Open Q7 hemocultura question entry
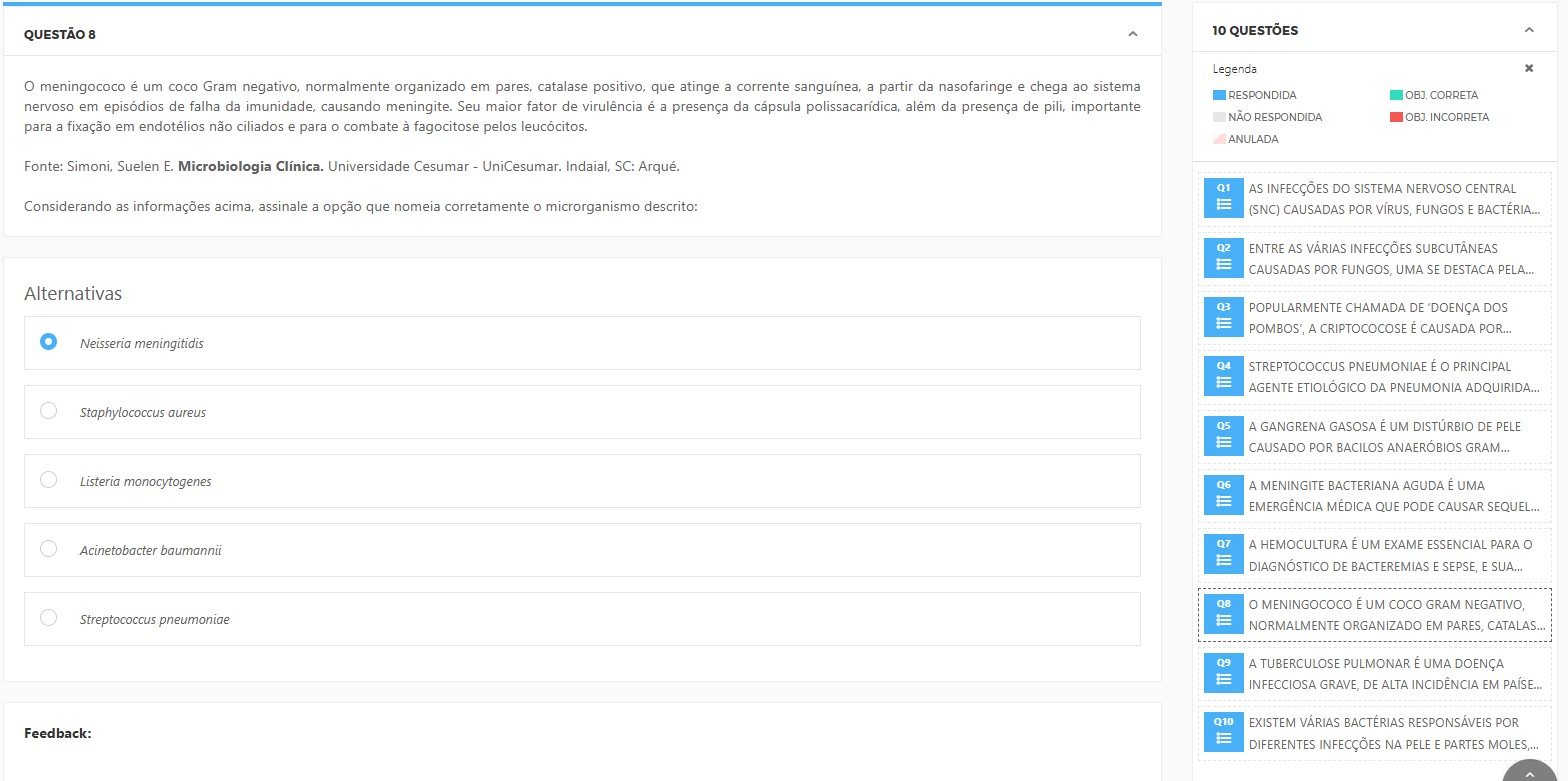Image resolution: width=1568 pixels, height=781 pixels. click(1390, 555)
